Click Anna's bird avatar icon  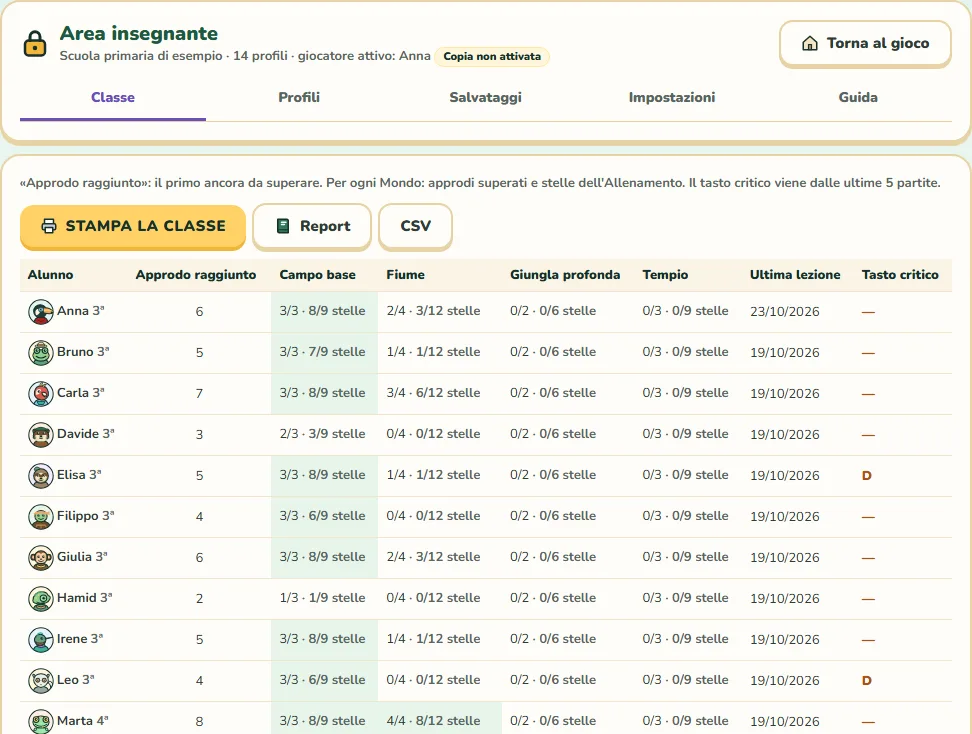(x=41, y=311)
